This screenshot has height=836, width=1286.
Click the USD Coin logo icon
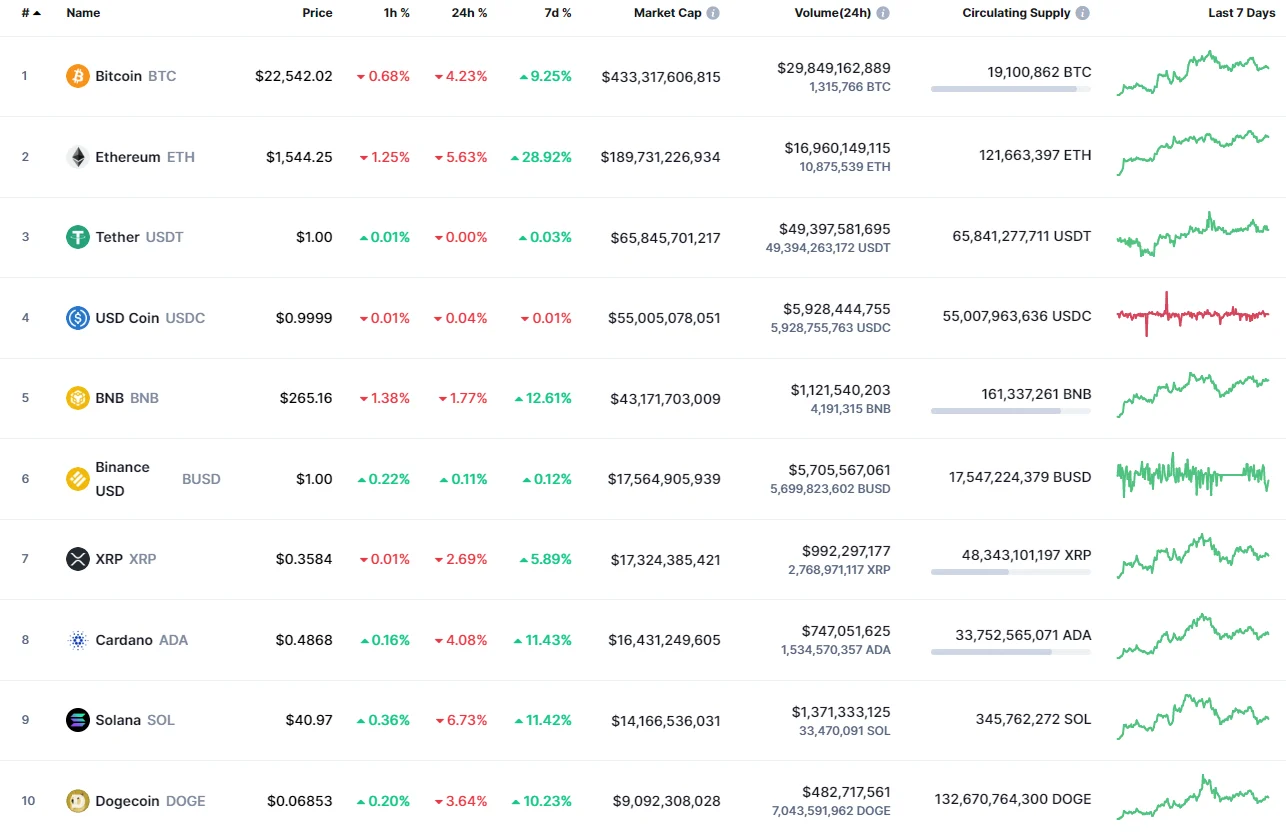point(76,317)
